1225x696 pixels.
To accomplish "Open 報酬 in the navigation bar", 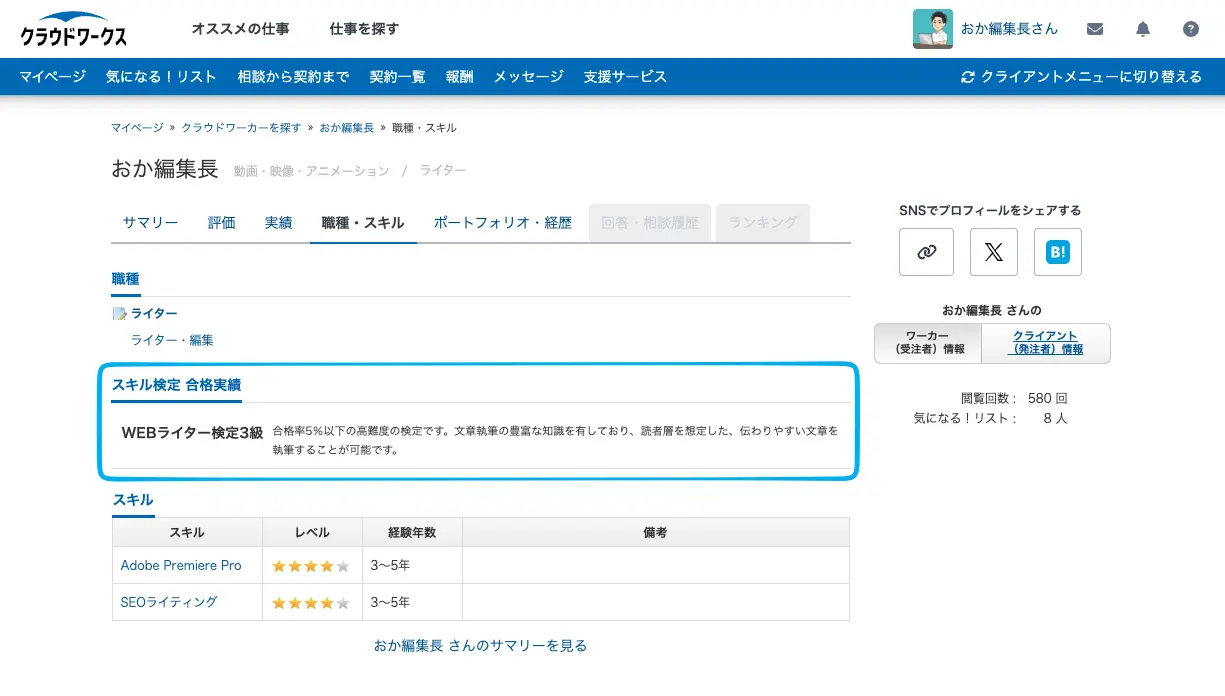I will pyautogui.click(x=459, y=76).
